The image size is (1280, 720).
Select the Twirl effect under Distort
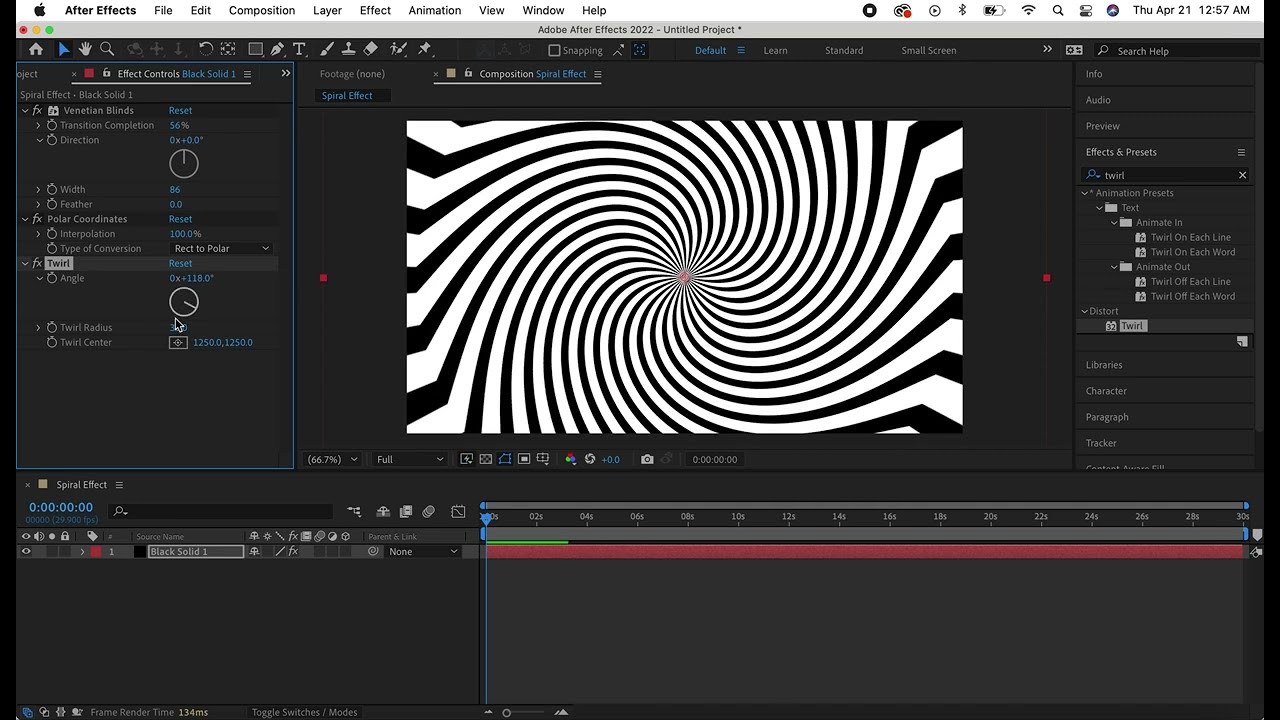click(1132, 326)
